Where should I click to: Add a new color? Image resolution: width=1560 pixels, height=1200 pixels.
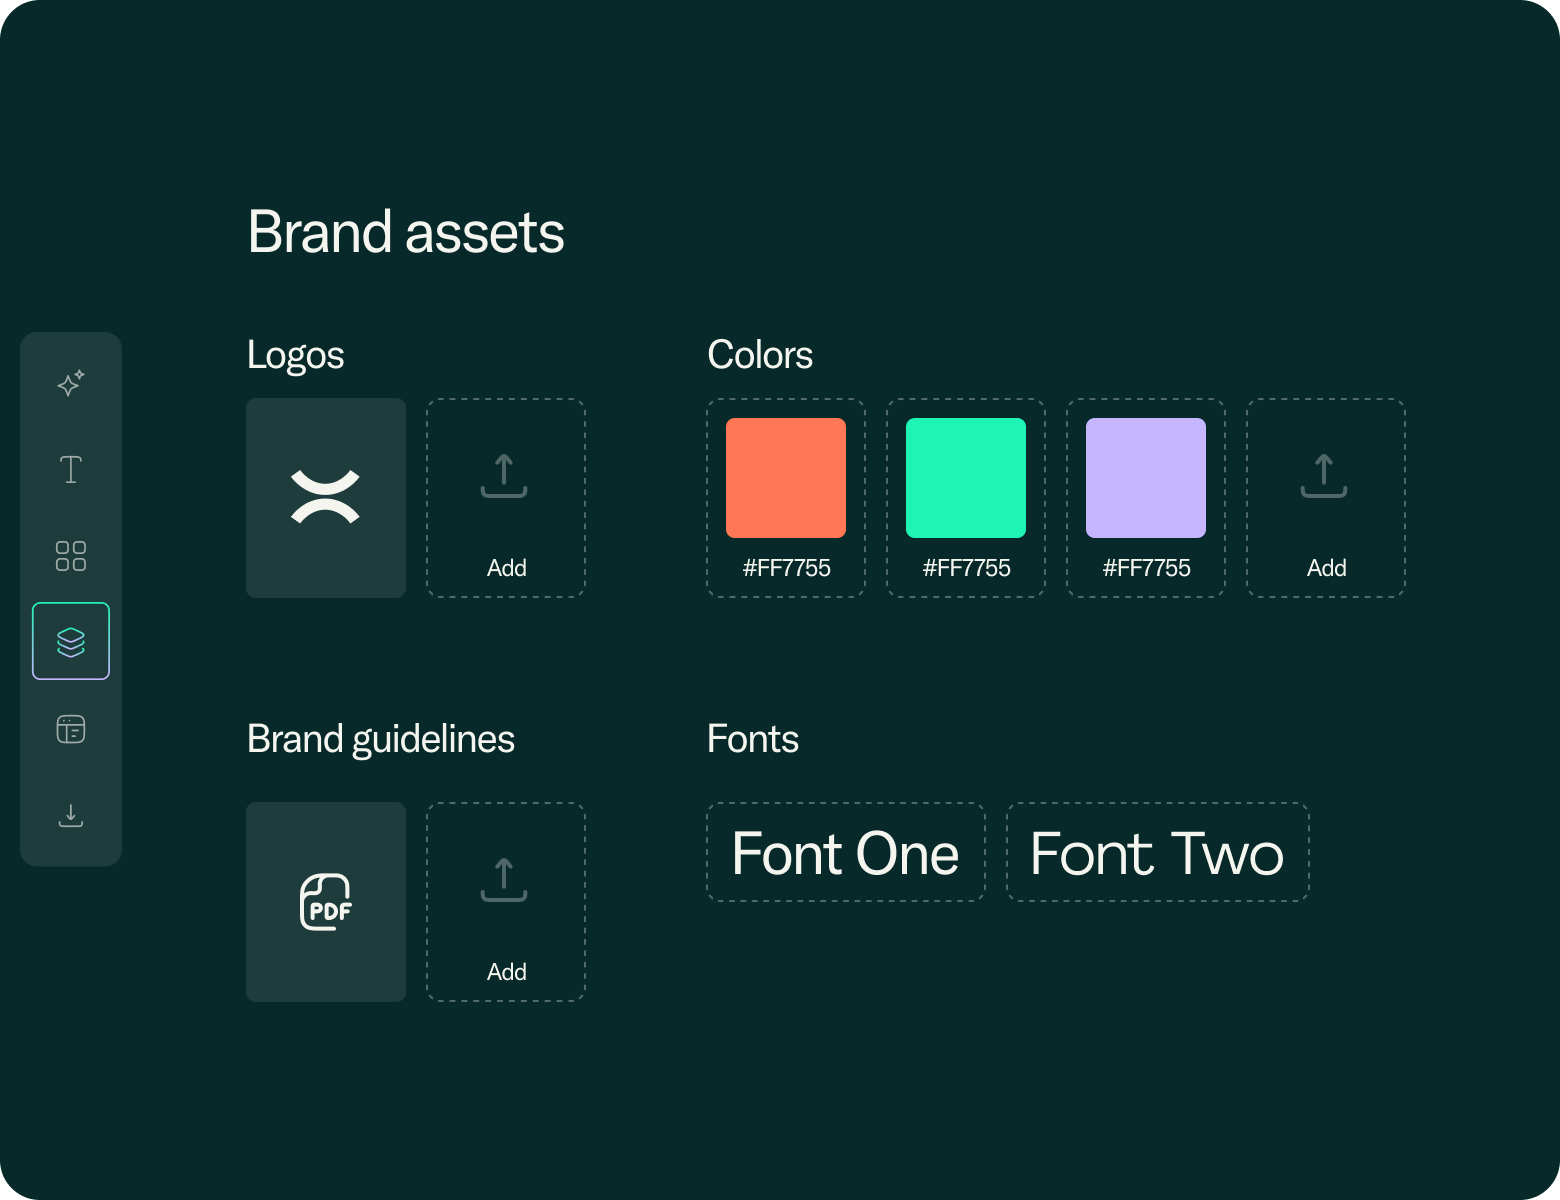pyautogui.click(x=1325, y=498)
